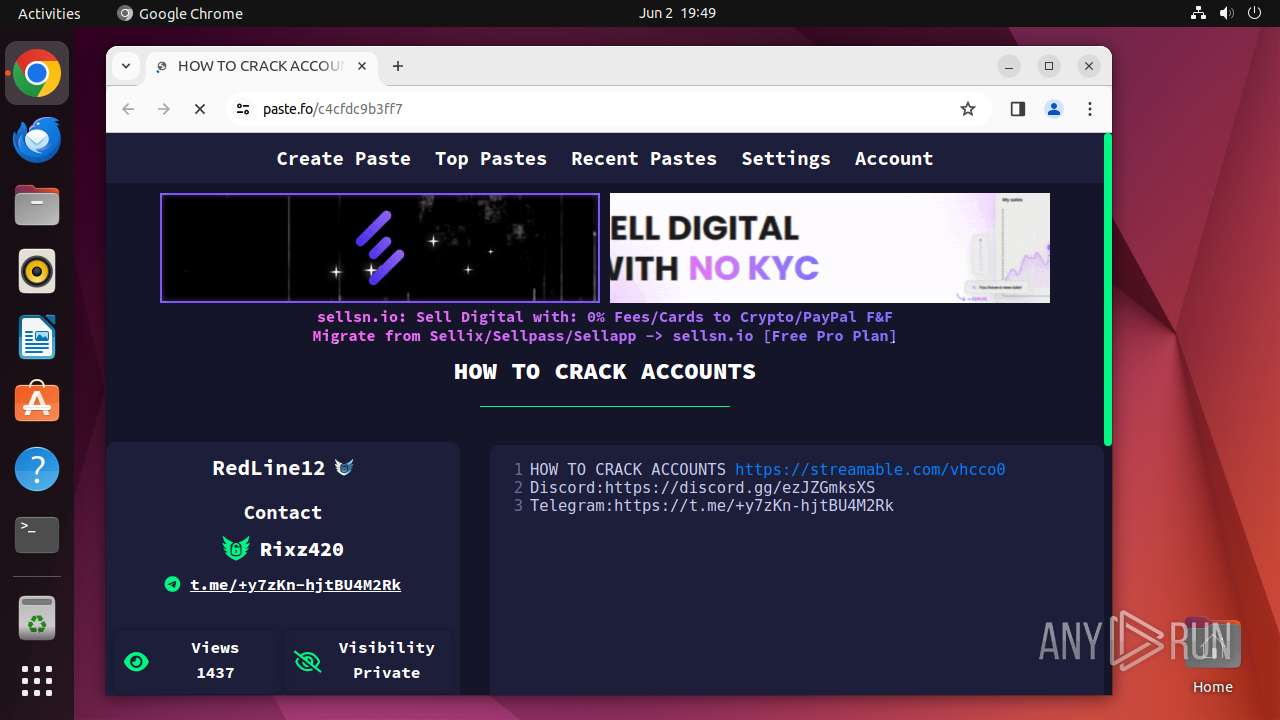Expand the tab search dropdown arrow
Image resolution: width=1280 pixels, height=720 pixels.
click(126, 66)
